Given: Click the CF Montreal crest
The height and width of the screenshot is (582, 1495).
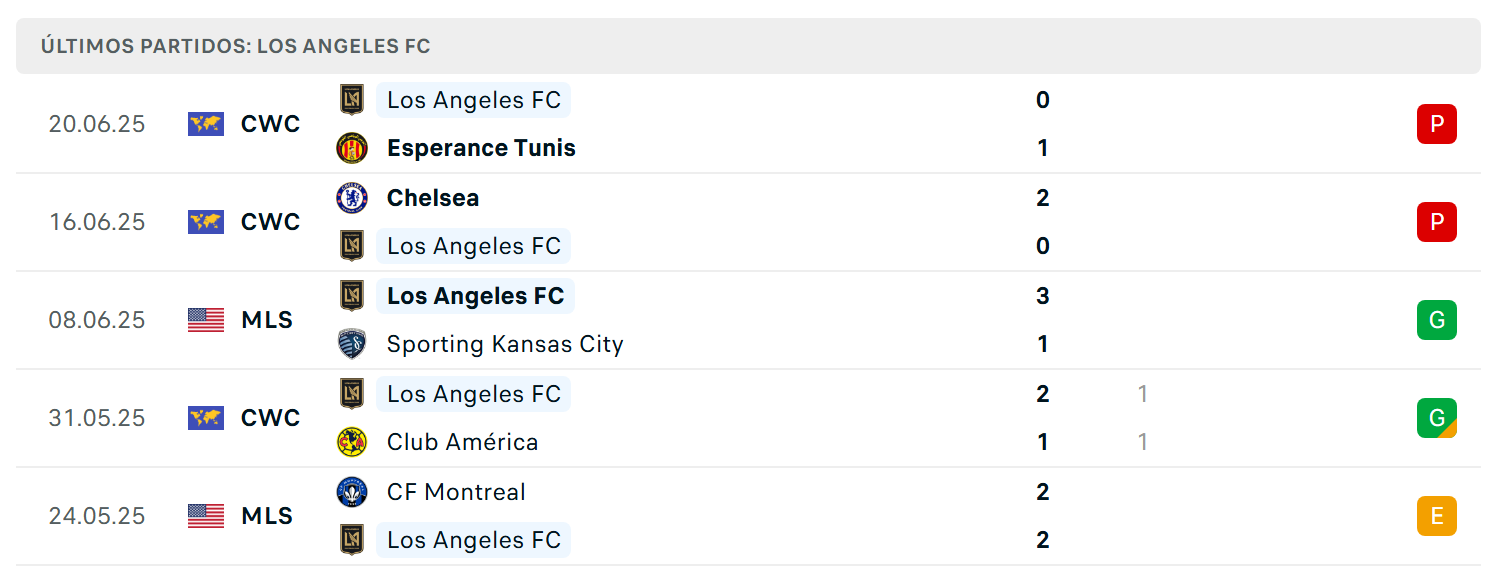Looking at the screenshot, I should pyautogui.click(x=352, y=492).
